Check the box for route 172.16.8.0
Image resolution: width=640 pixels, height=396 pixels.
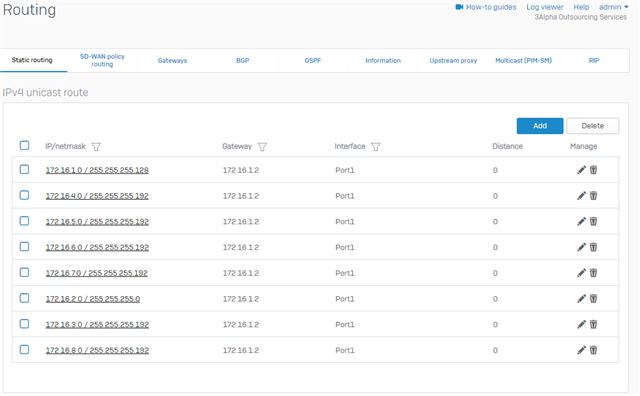click(x=24, y=349)
